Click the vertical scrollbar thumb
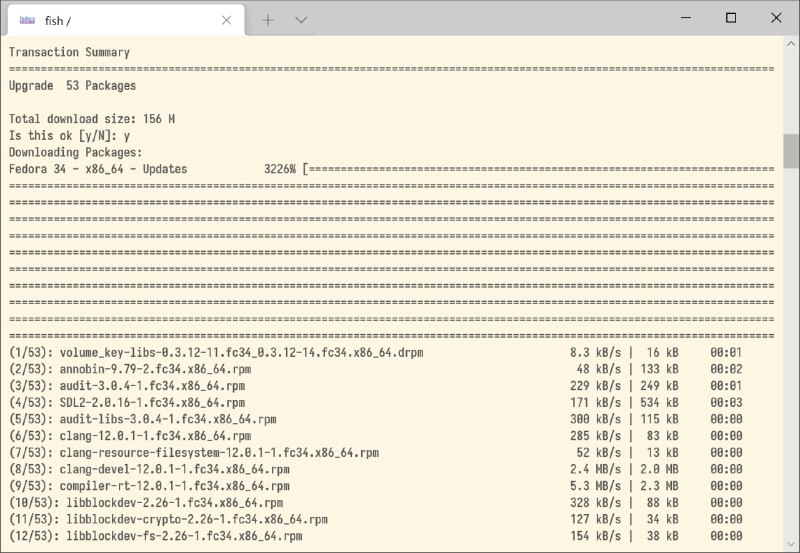 791,151
